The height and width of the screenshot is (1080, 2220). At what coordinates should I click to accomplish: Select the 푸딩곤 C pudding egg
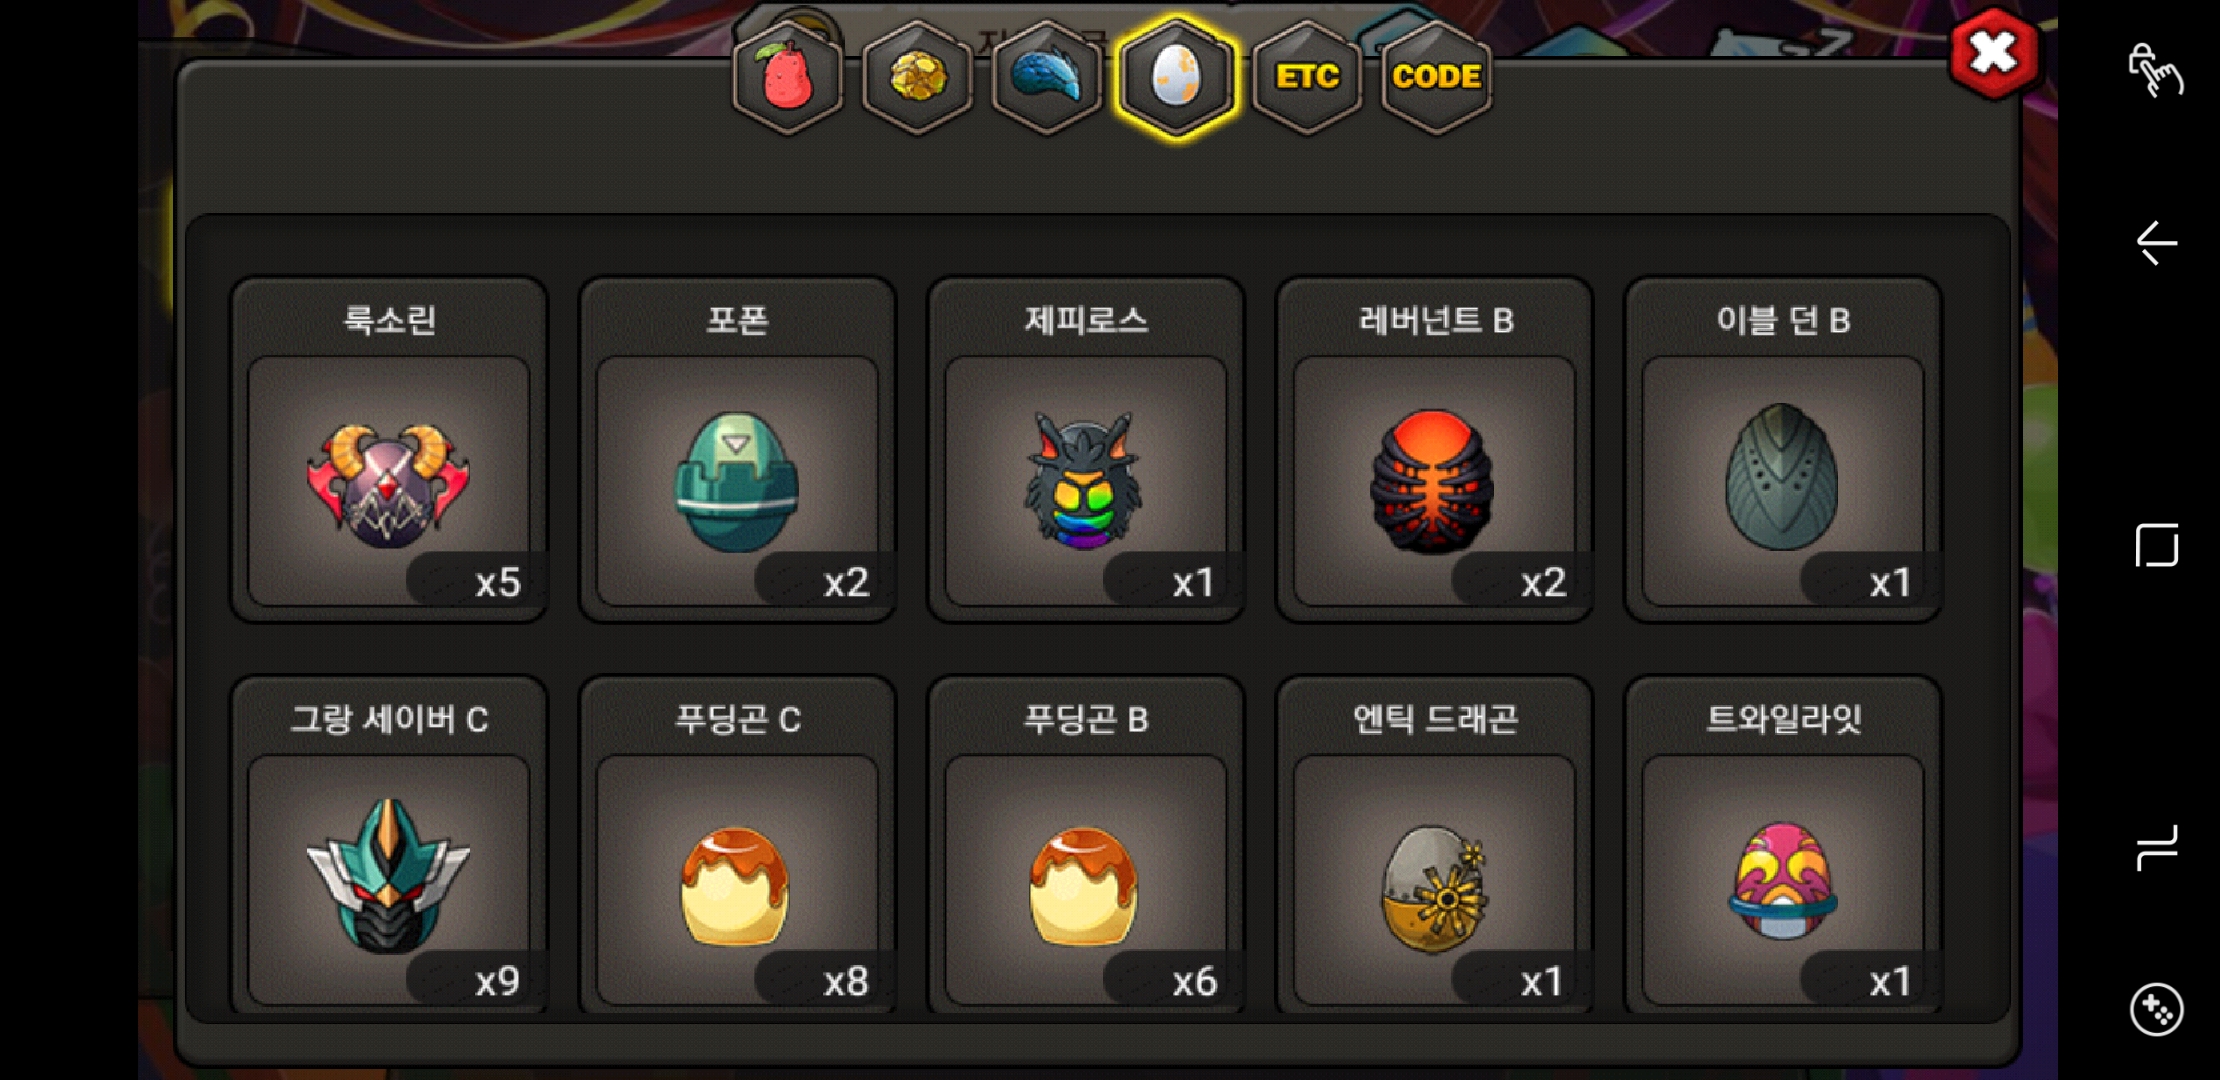[x=737, y=846]
